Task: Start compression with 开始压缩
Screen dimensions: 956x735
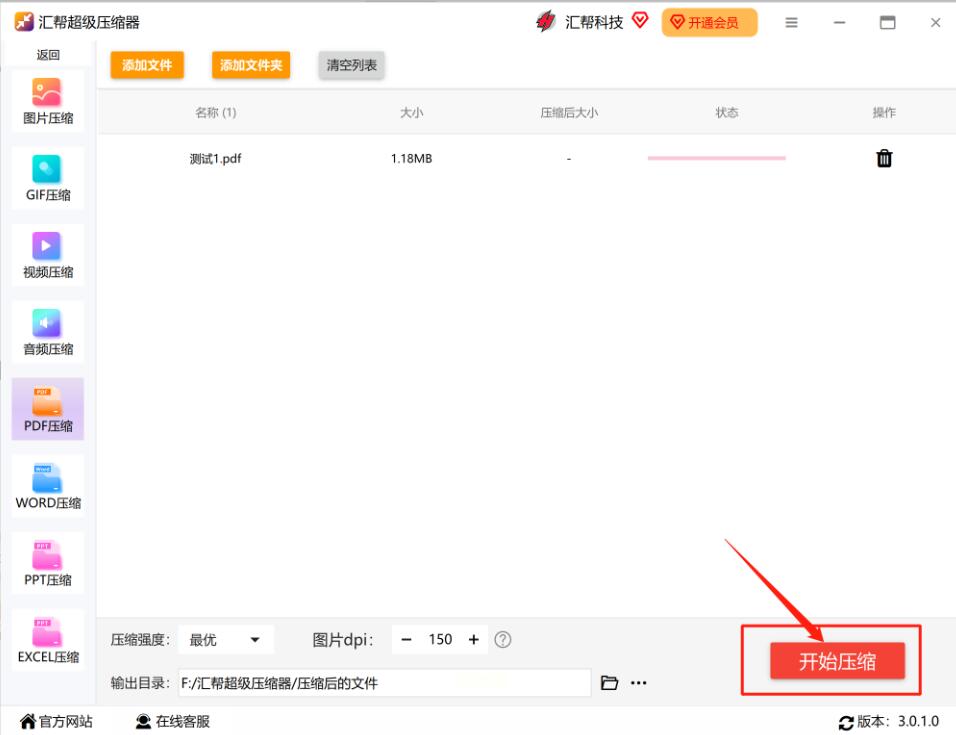Action: (x=837, y=661)
